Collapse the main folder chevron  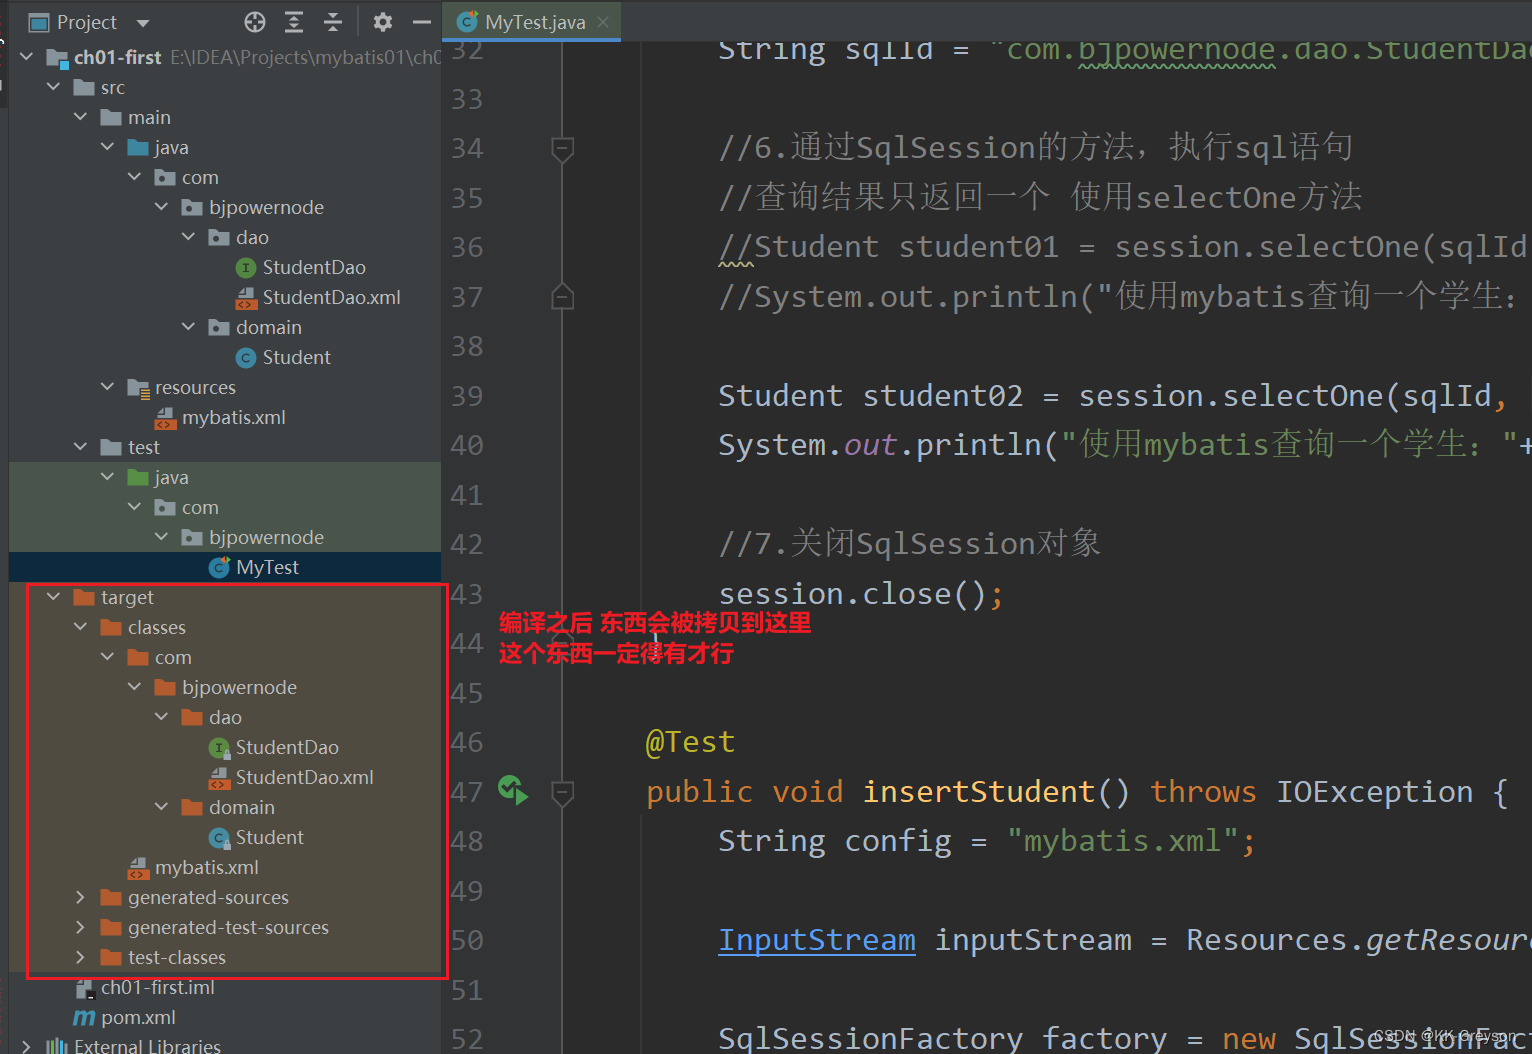81,117
